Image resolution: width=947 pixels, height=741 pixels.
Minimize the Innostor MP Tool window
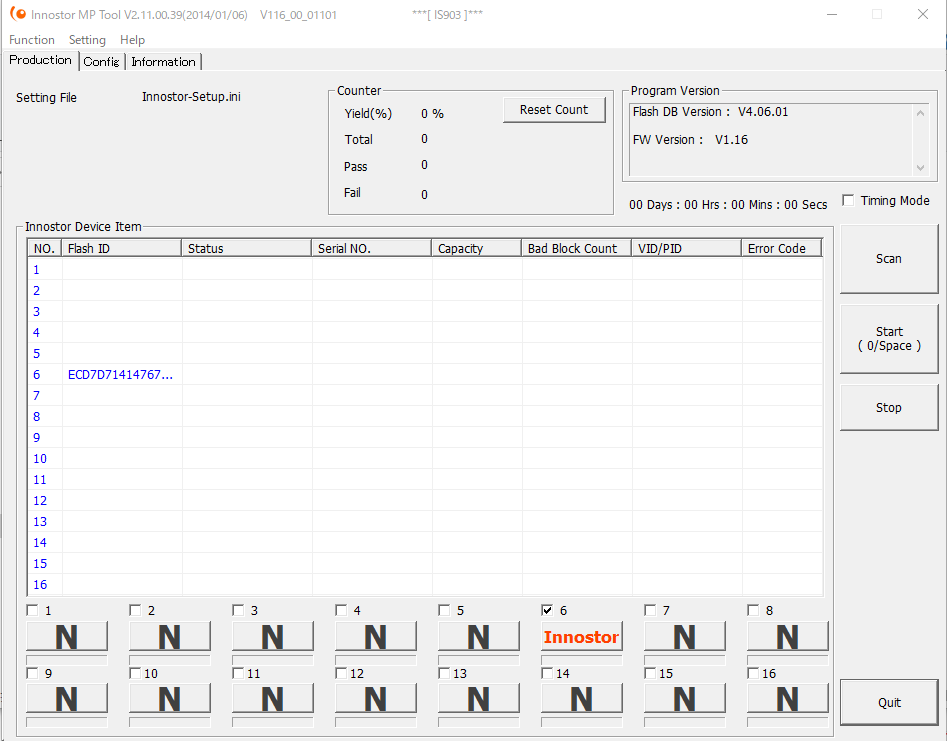coord(832,14)
